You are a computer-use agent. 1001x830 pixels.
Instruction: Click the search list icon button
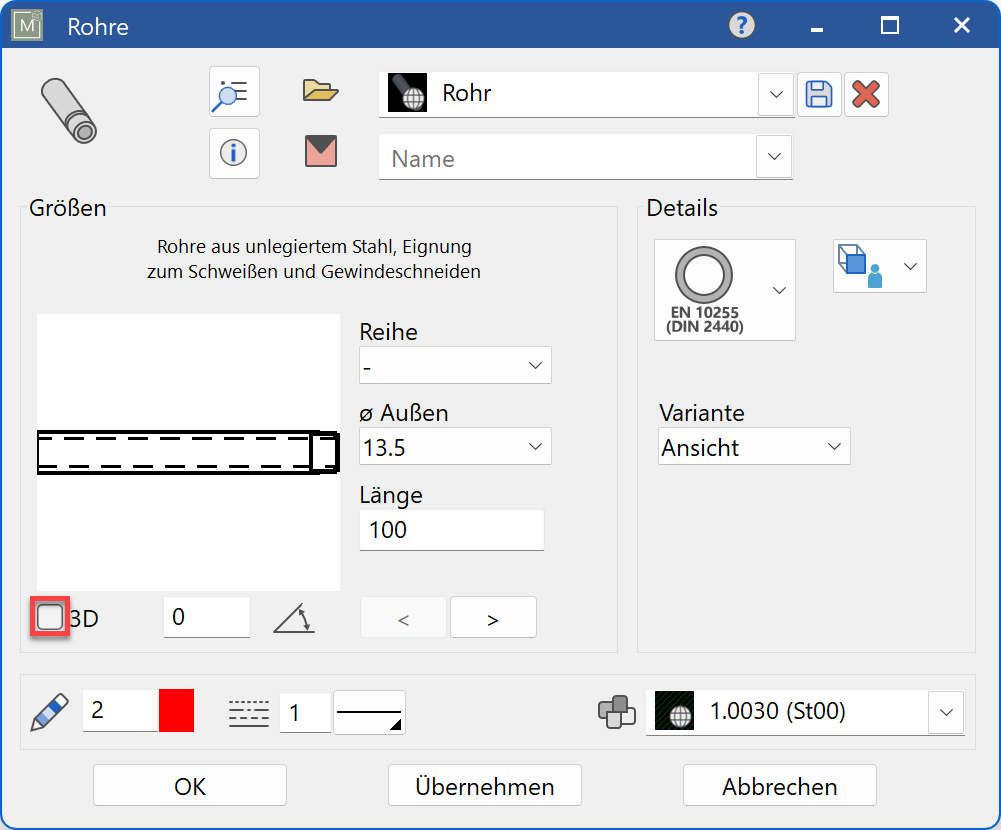click(x=234, y=93)
